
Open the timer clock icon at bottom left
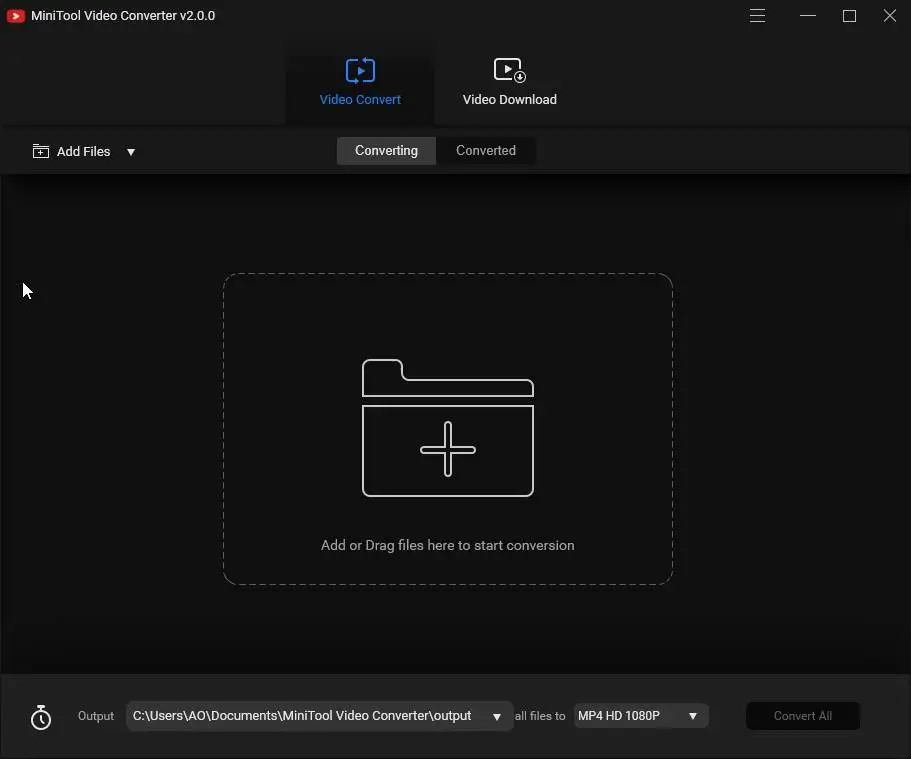[x=41, y=717]
